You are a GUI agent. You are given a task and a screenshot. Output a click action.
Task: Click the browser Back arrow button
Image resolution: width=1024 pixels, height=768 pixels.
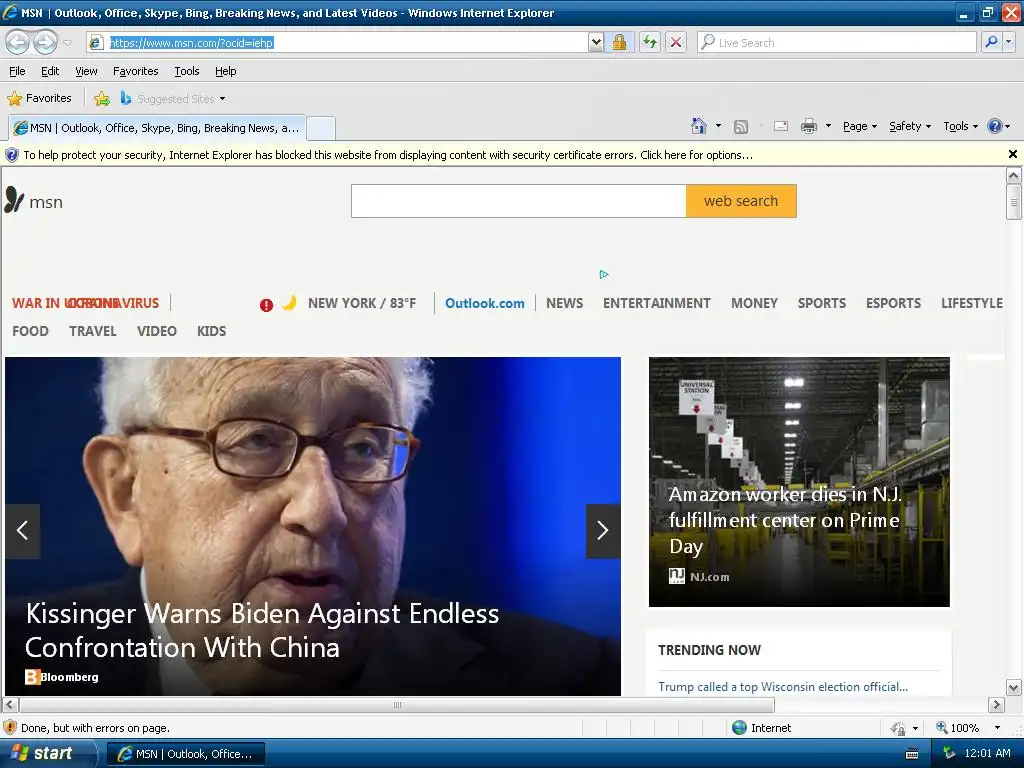(x=18, y=42)
